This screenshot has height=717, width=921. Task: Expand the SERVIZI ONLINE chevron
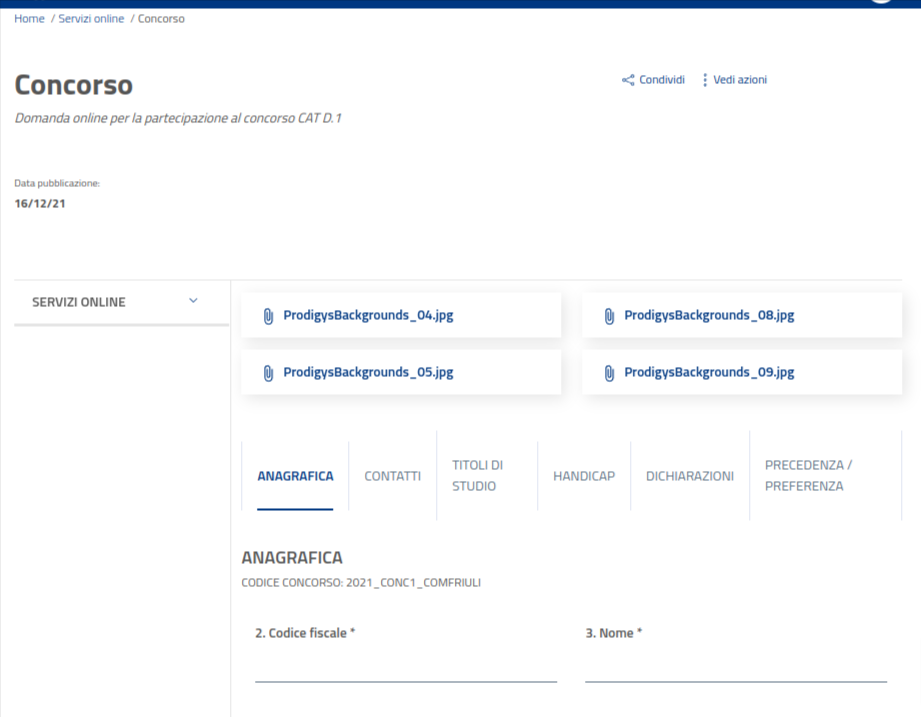click(x=193, y=301)
